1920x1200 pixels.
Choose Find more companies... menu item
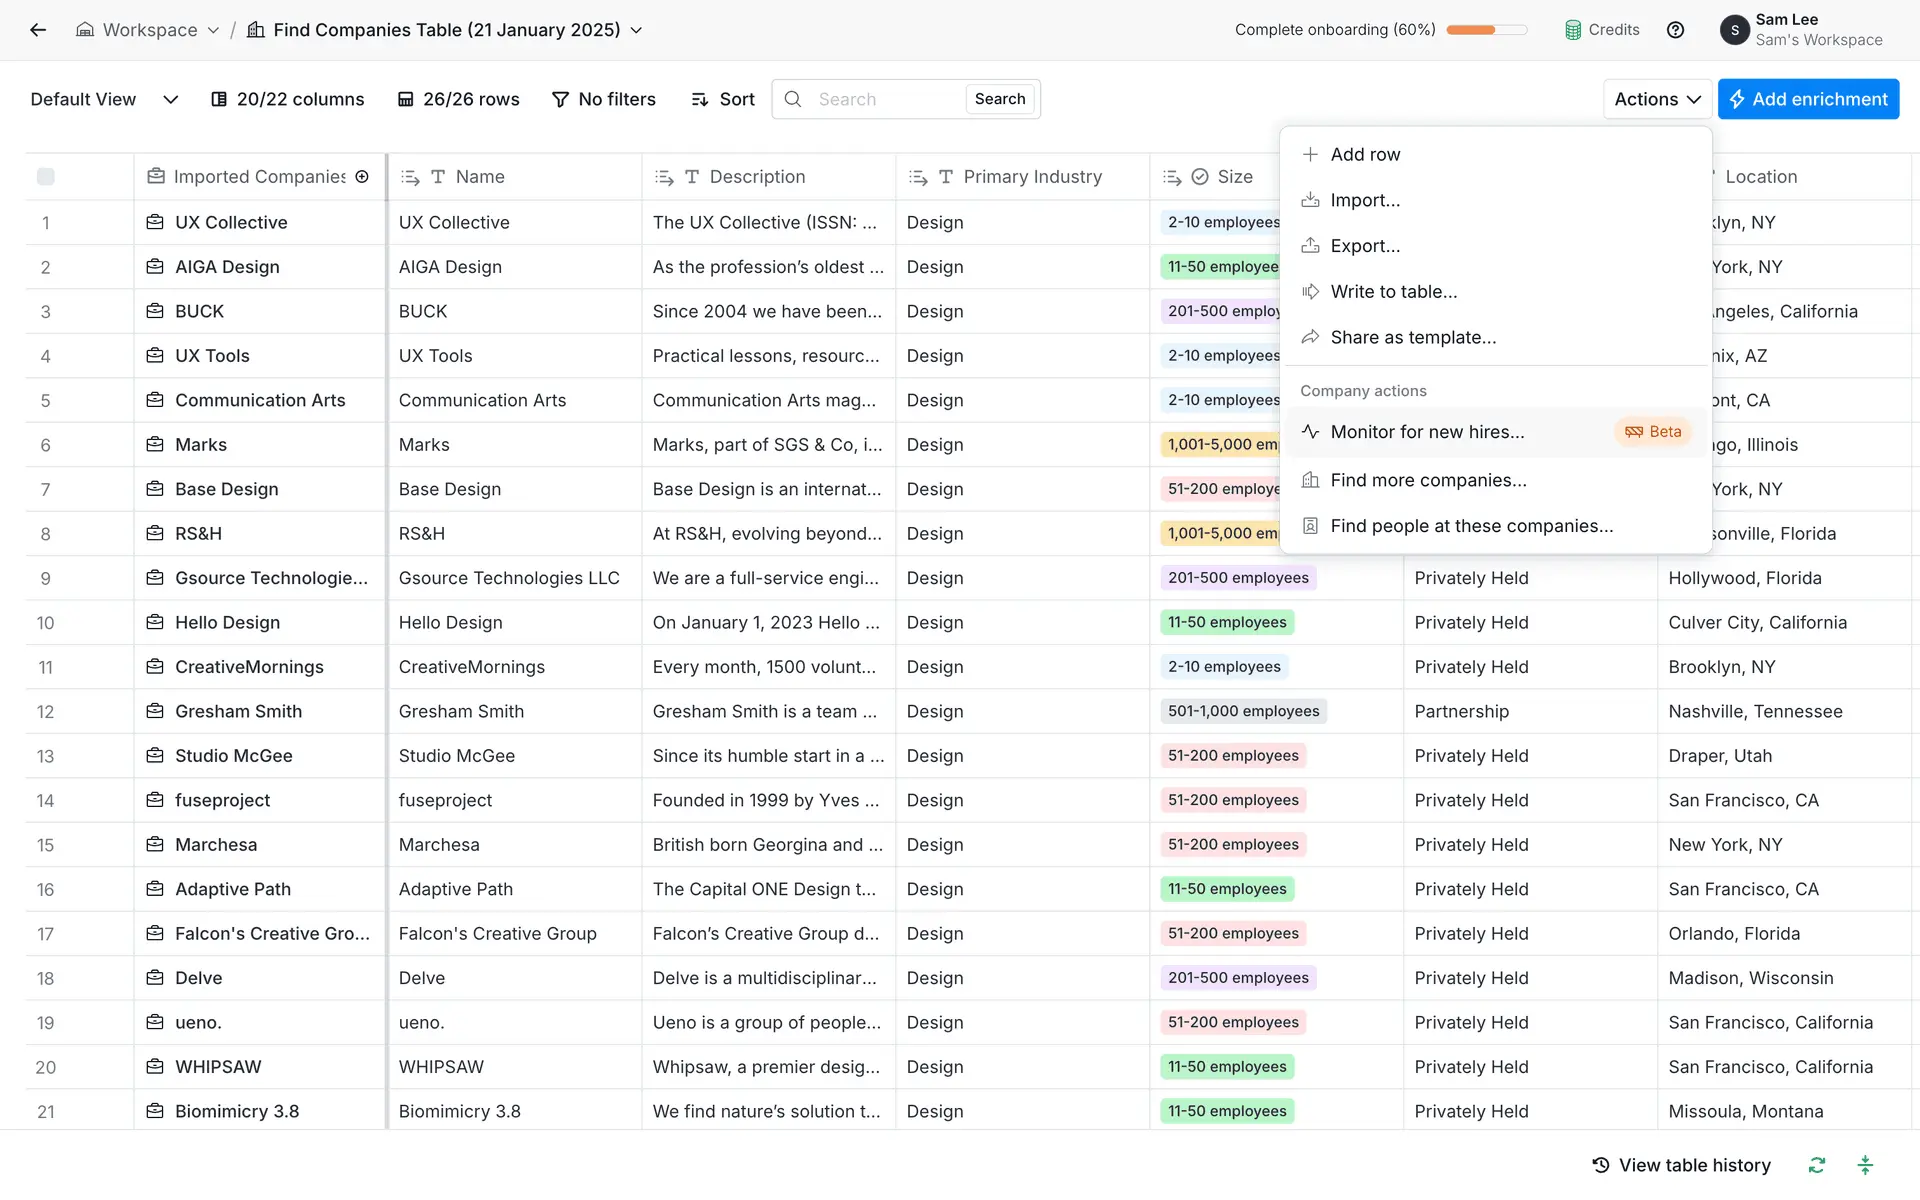pyautogui.click(x=1428, y=480)
